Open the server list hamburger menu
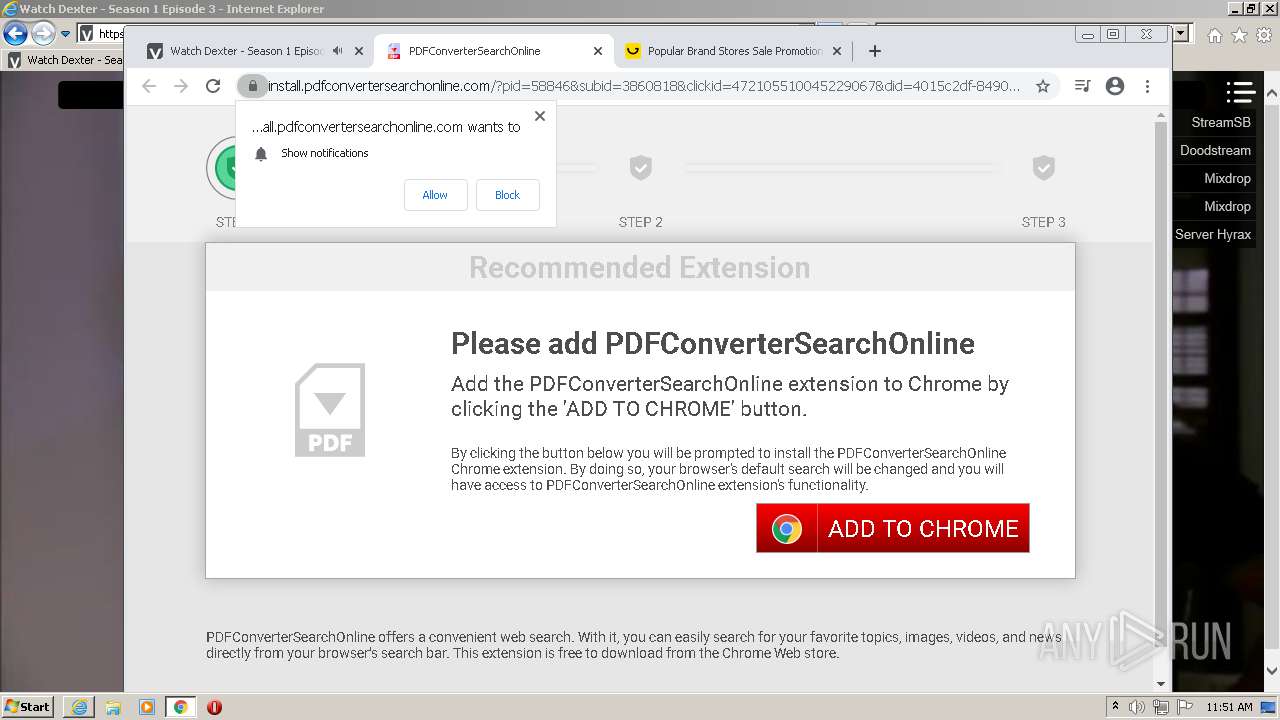Screen dimensions: 1280x720 tap(1240, 92)
